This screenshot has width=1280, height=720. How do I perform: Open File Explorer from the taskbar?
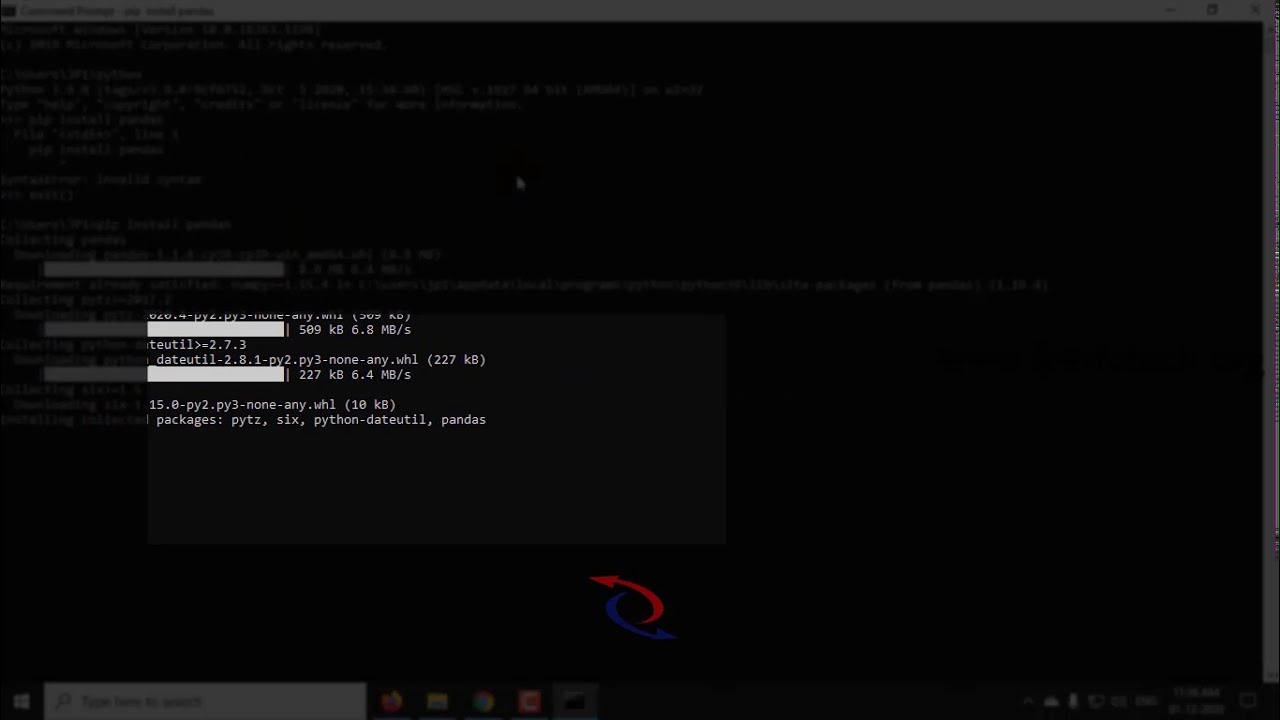coord(437,702)
